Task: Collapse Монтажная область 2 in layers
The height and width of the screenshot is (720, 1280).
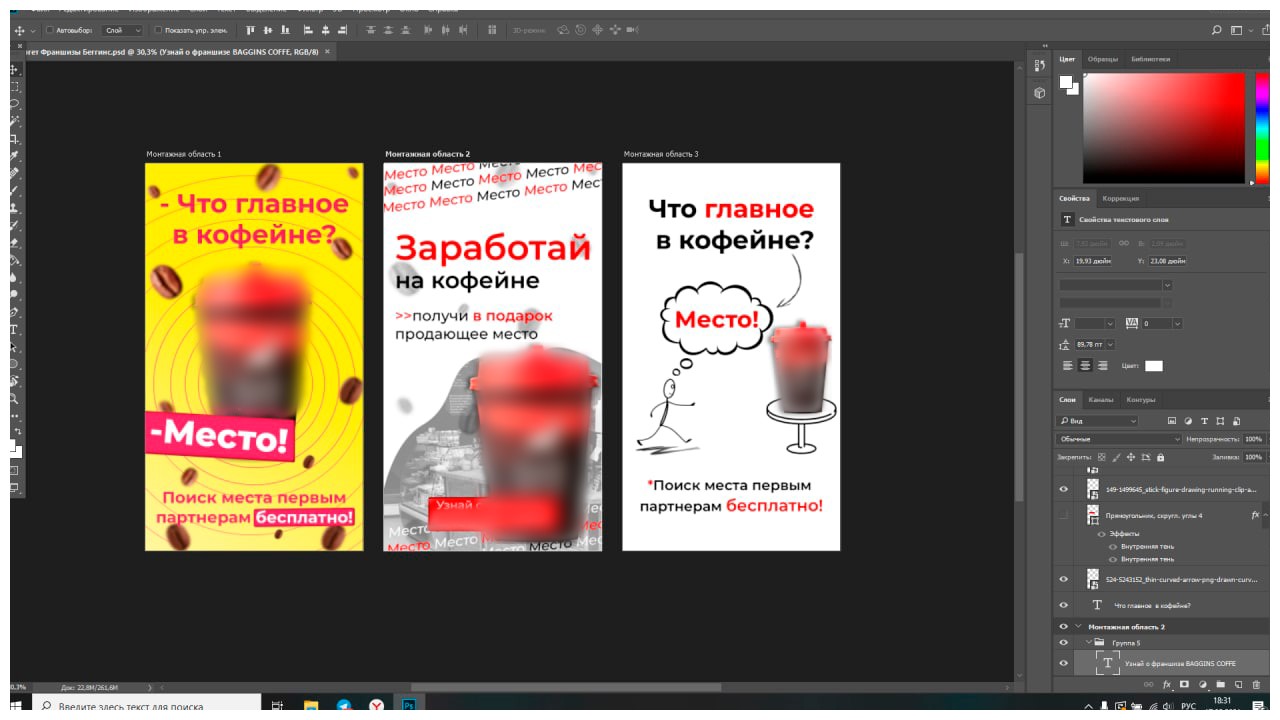Action: [x=1078, y=627]
